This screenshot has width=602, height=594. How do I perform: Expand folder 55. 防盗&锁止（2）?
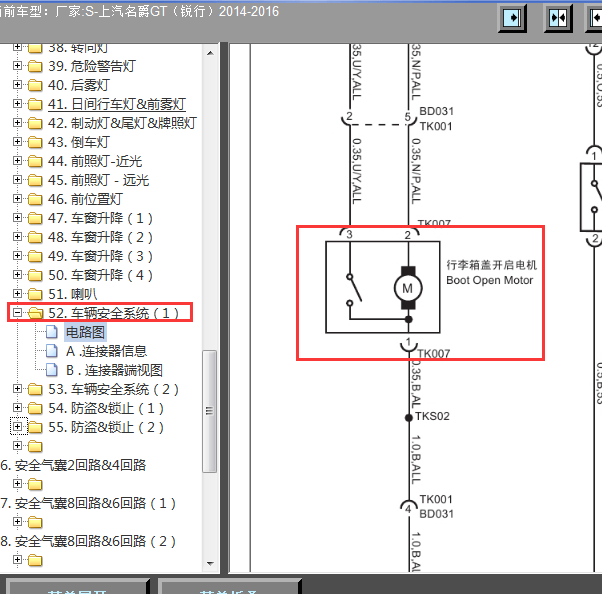tap(17, 427)
